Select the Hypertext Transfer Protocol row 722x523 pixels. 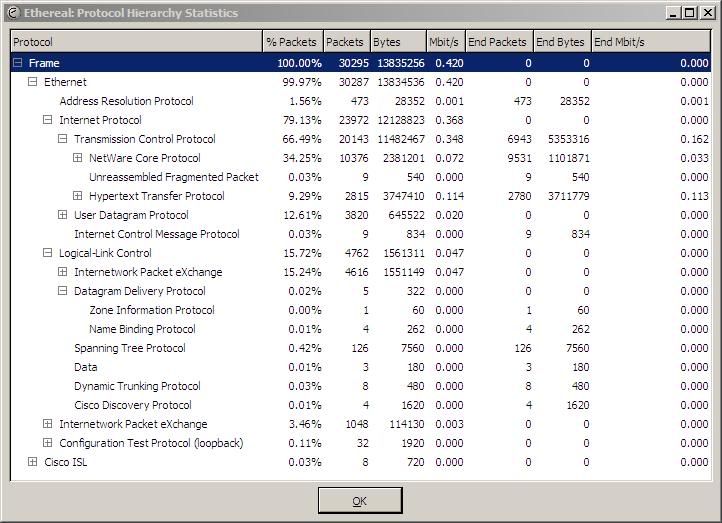pyautogui.click(x=361, y=196)
